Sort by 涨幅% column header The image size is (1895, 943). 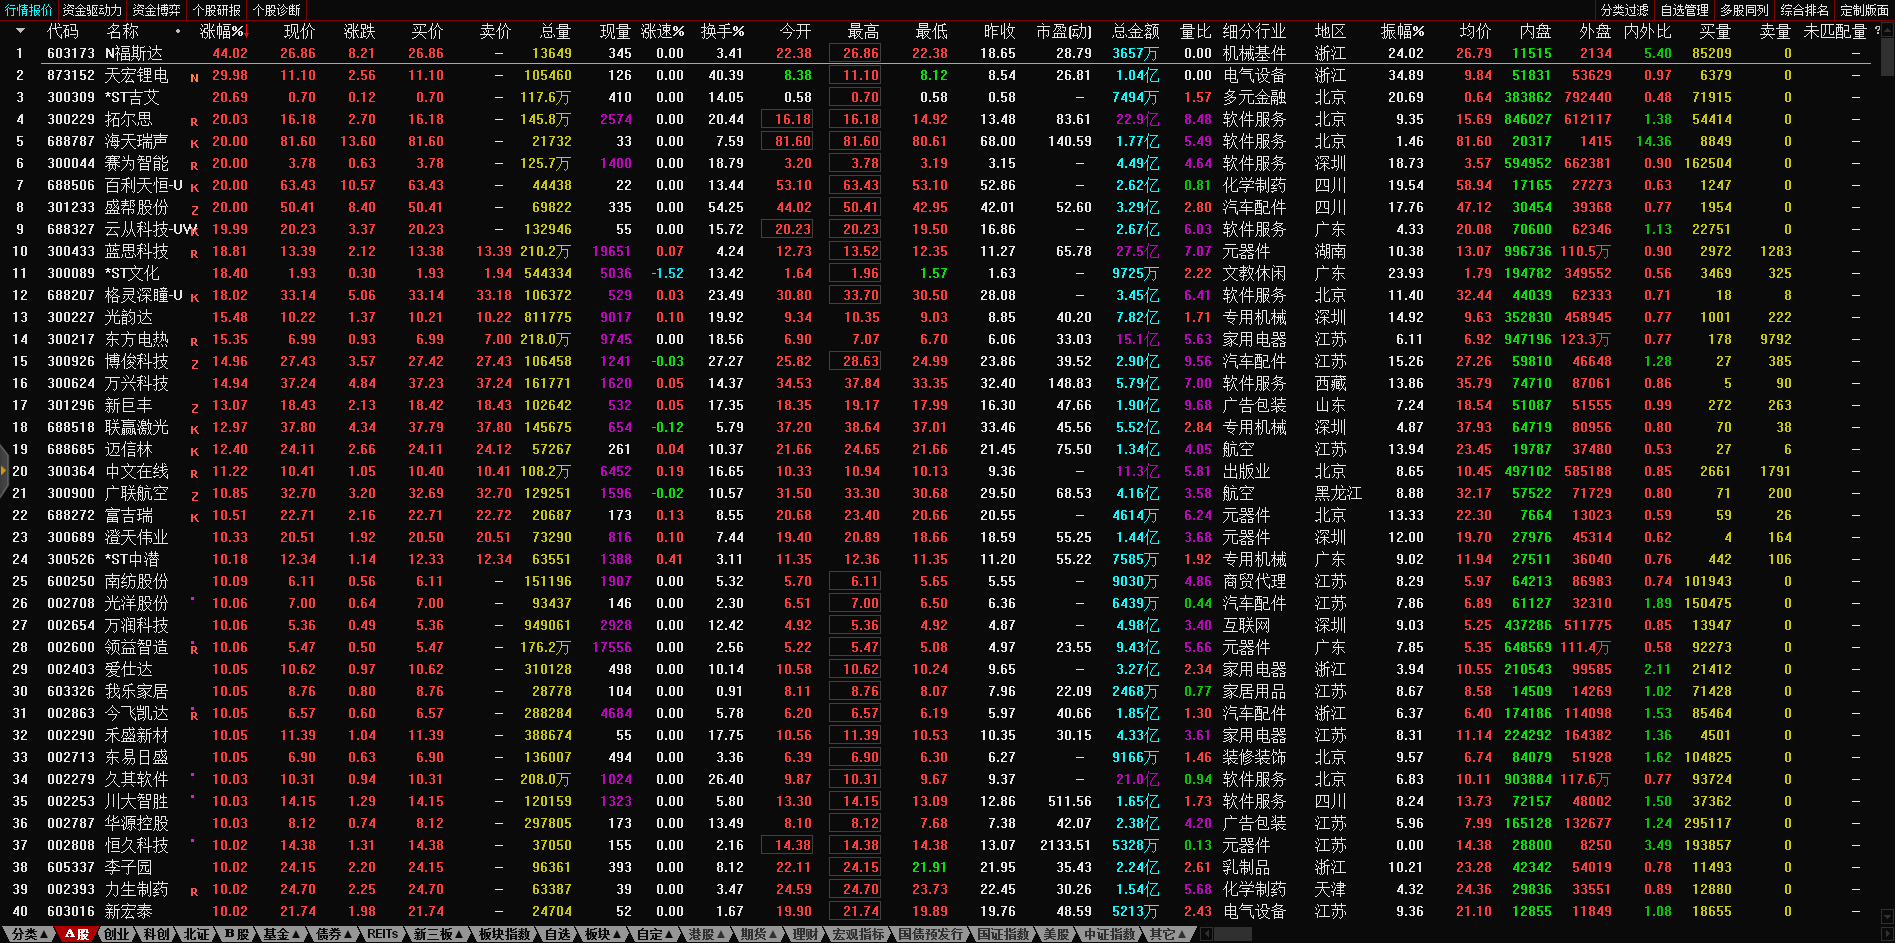[222, 31]
